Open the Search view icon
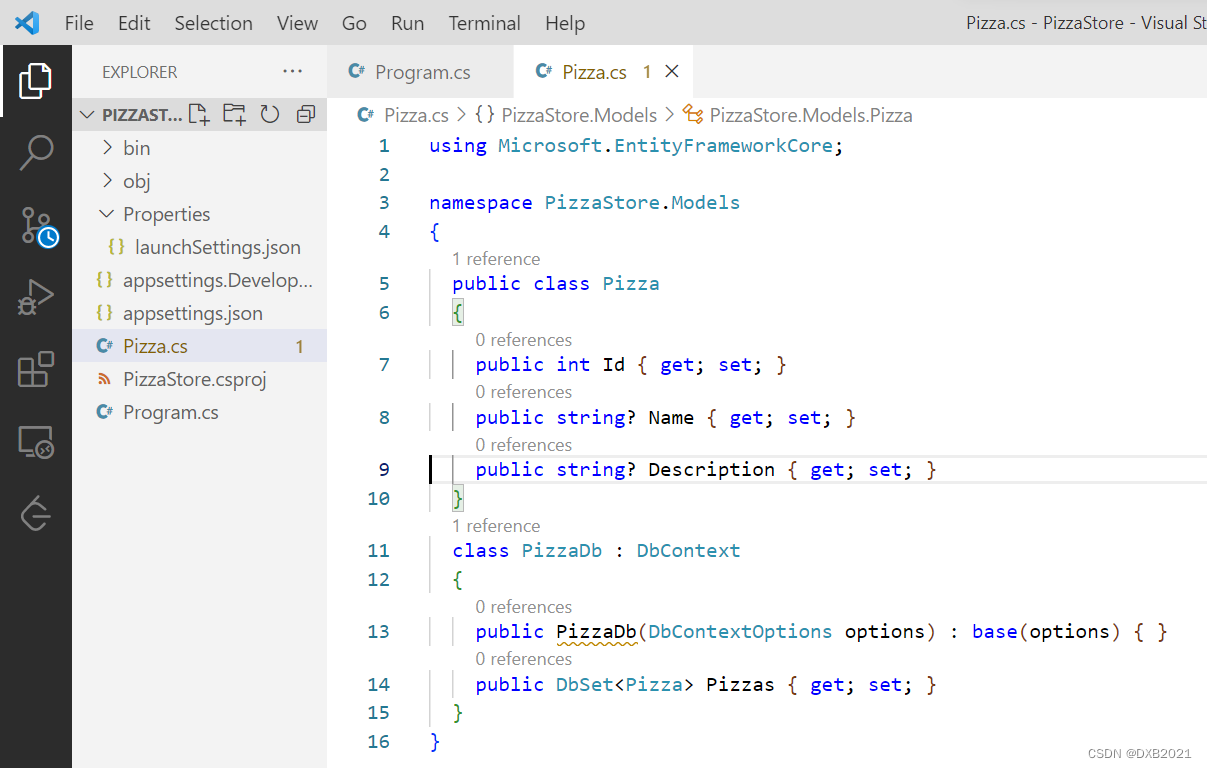Screen dimensions: 1207x768 (36, 153)
